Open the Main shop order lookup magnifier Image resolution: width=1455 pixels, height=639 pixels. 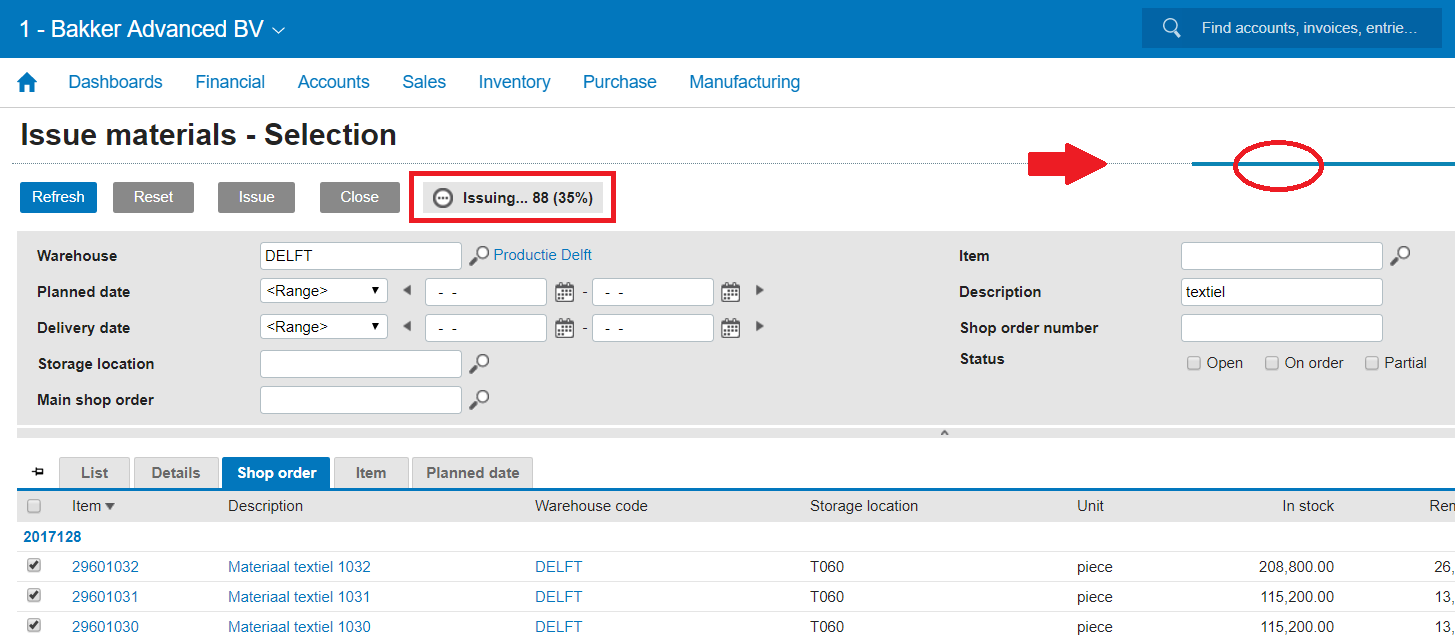pyautogui.click(x=480, y=399)
